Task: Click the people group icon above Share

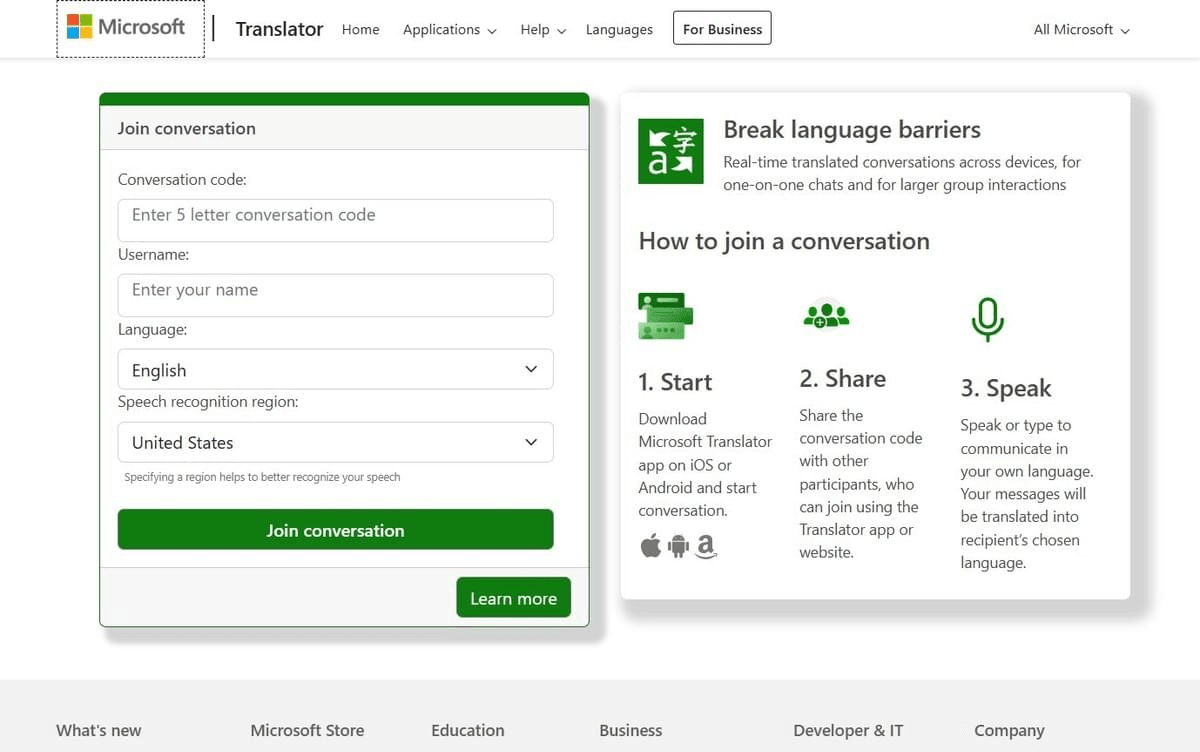Action: [x=826, y=314]
